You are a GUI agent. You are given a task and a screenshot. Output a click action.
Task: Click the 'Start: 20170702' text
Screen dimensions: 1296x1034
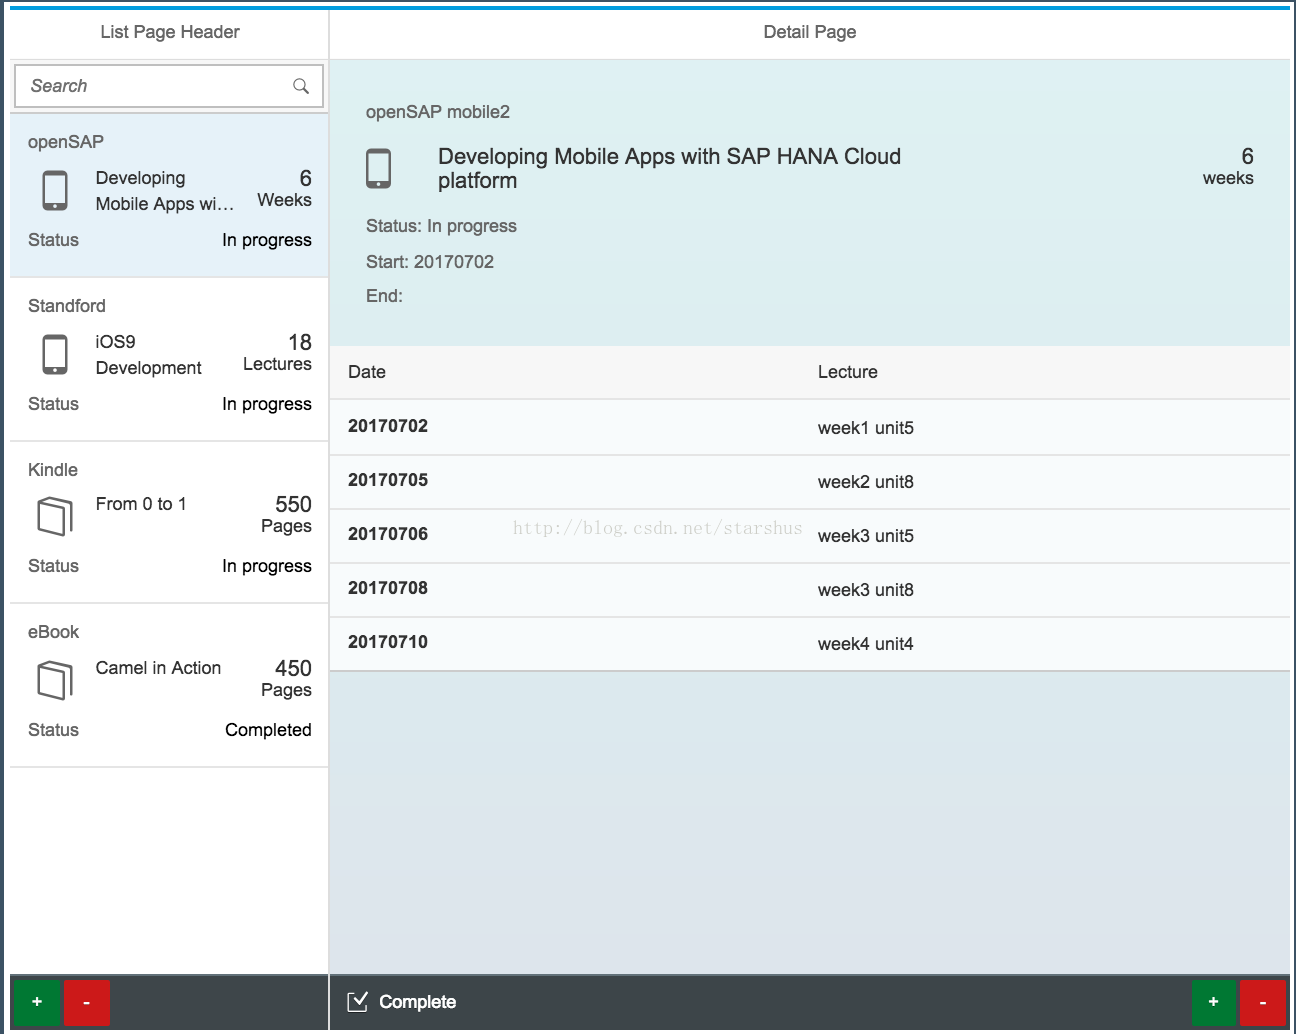pos(430,262)
